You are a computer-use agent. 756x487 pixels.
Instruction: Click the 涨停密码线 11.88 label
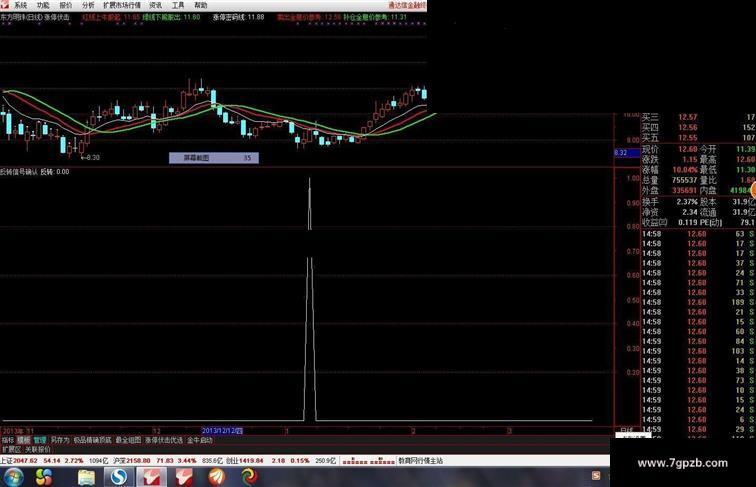coord(239,17)
